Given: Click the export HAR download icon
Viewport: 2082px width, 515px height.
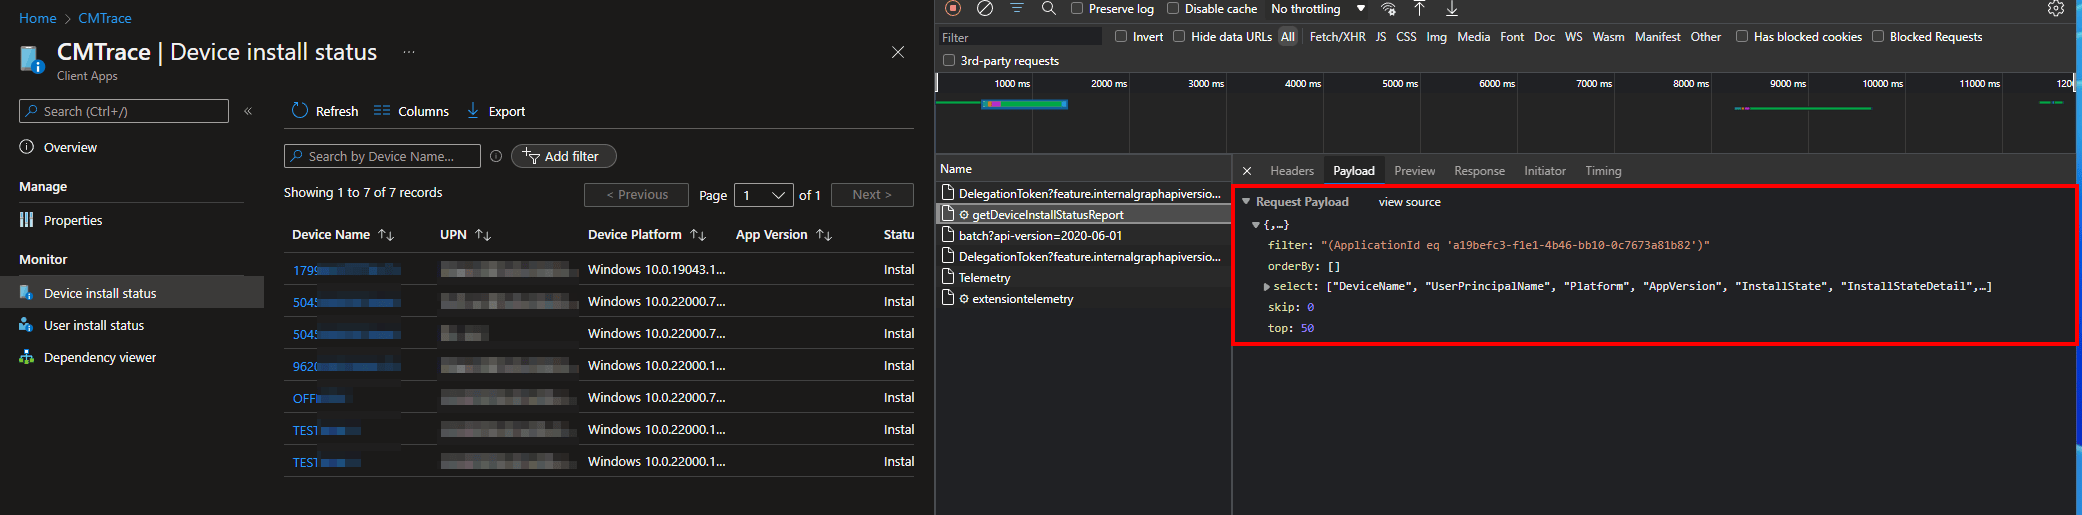Looking at the screenshot, I should [1452, 8].
